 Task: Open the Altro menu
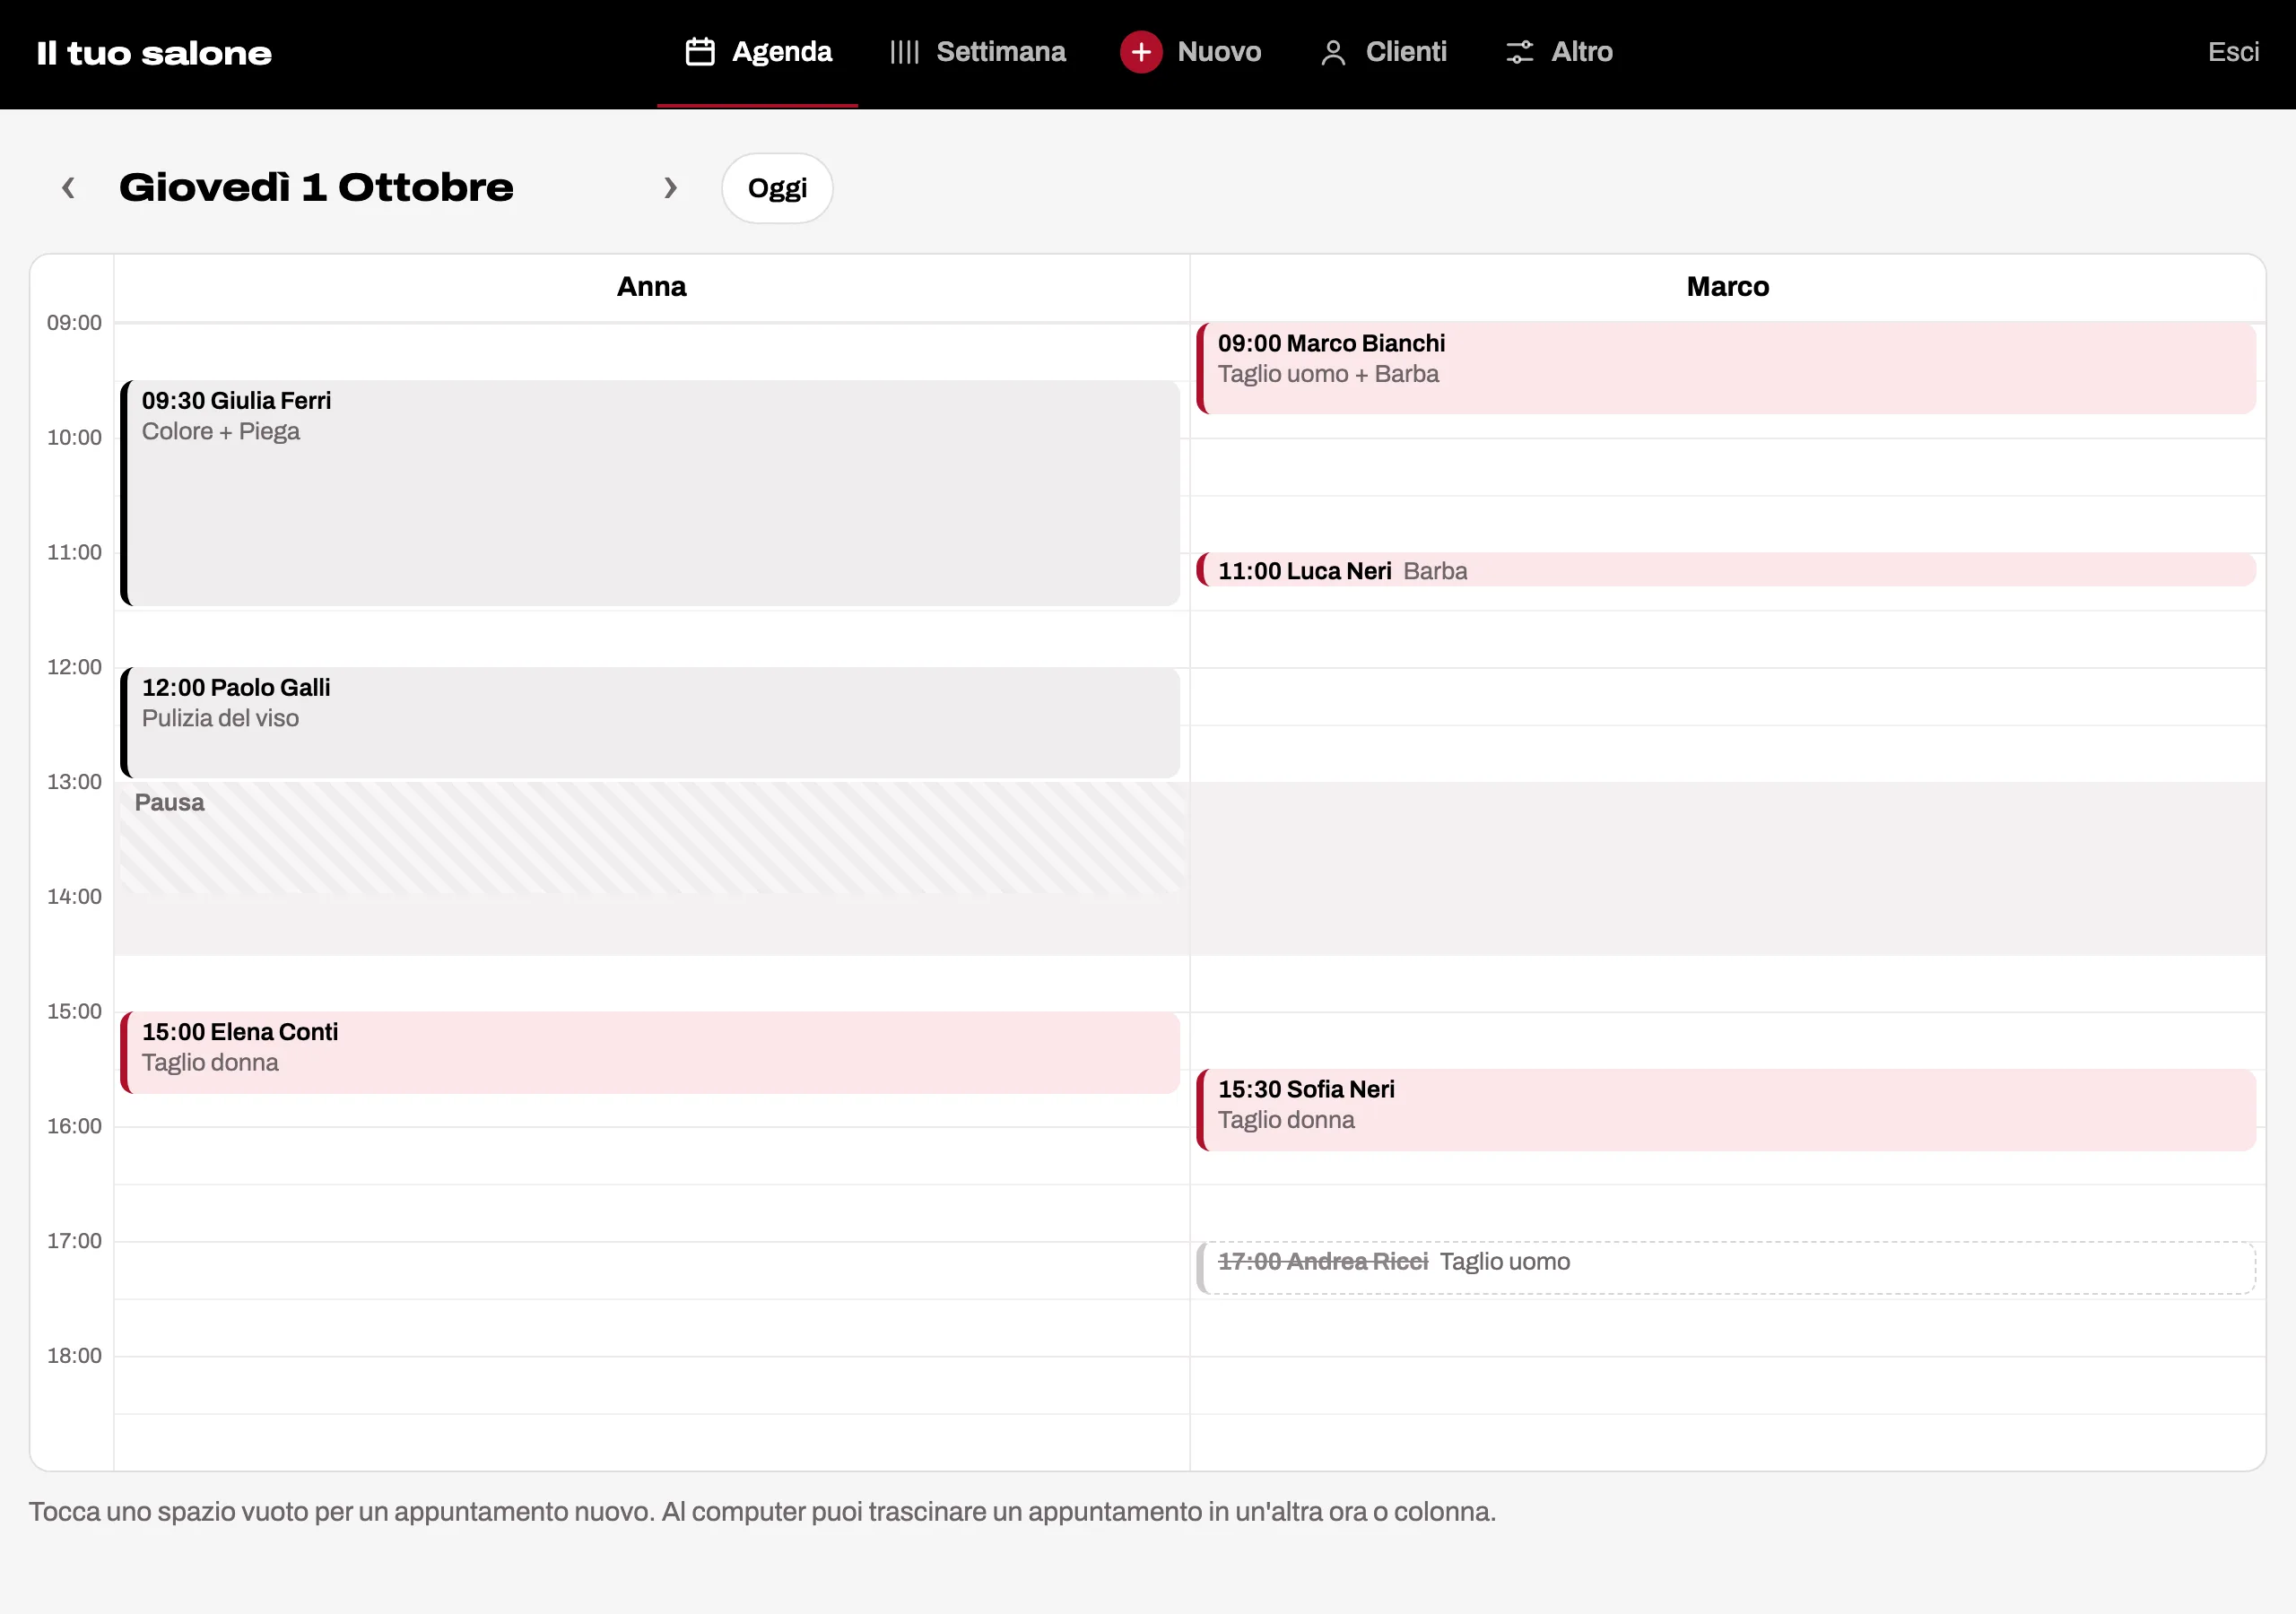[1559, 52]
